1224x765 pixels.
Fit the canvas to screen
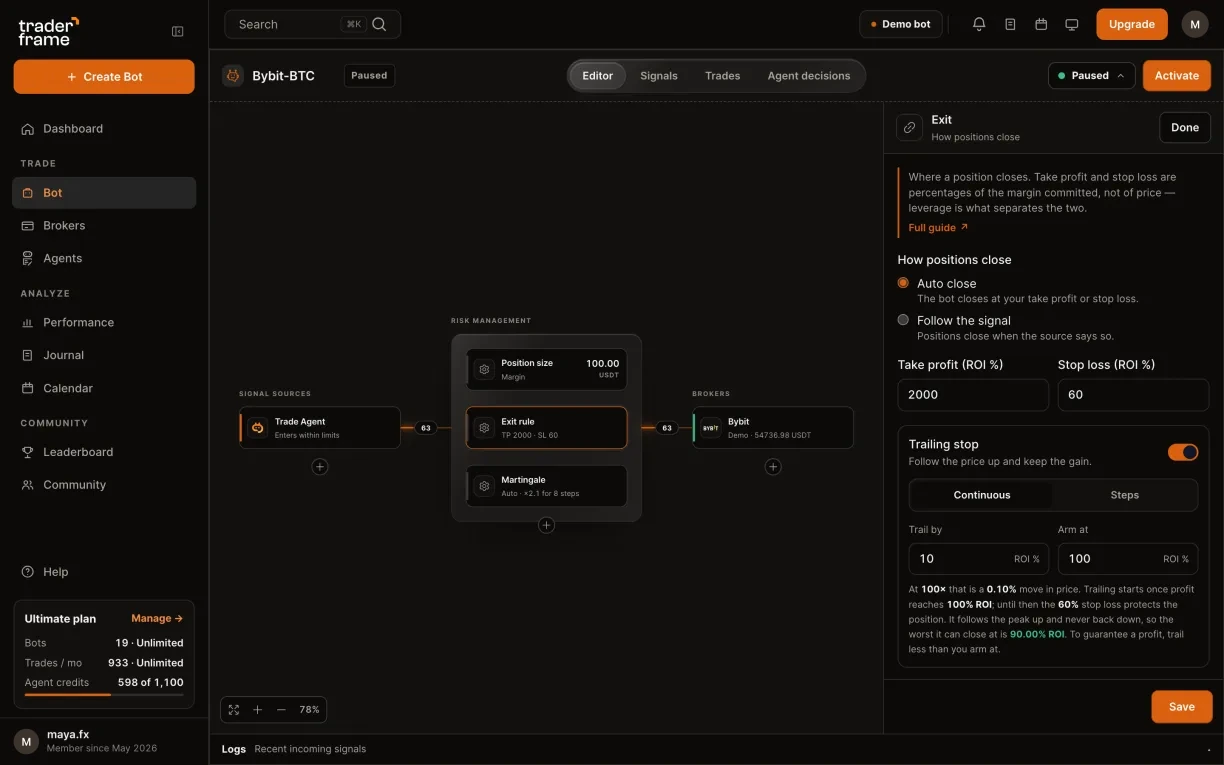[x=234, y=710]
